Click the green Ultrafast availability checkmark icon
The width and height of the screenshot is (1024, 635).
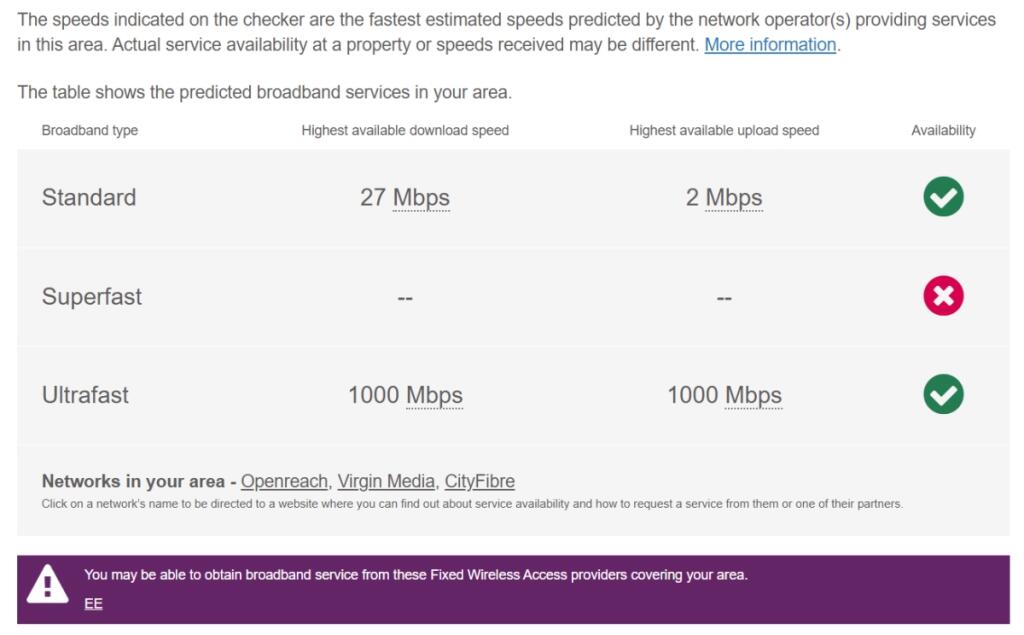coord(943,394)
